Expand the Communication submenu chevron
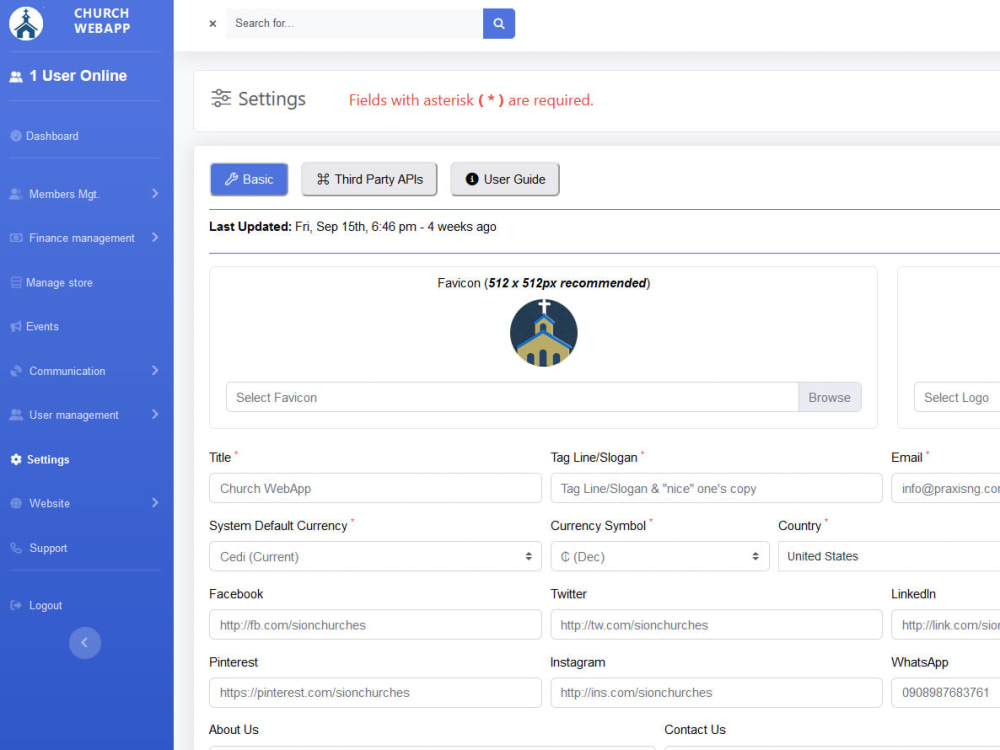Viewport: 1000px width, 750px height. coord(155,370)
